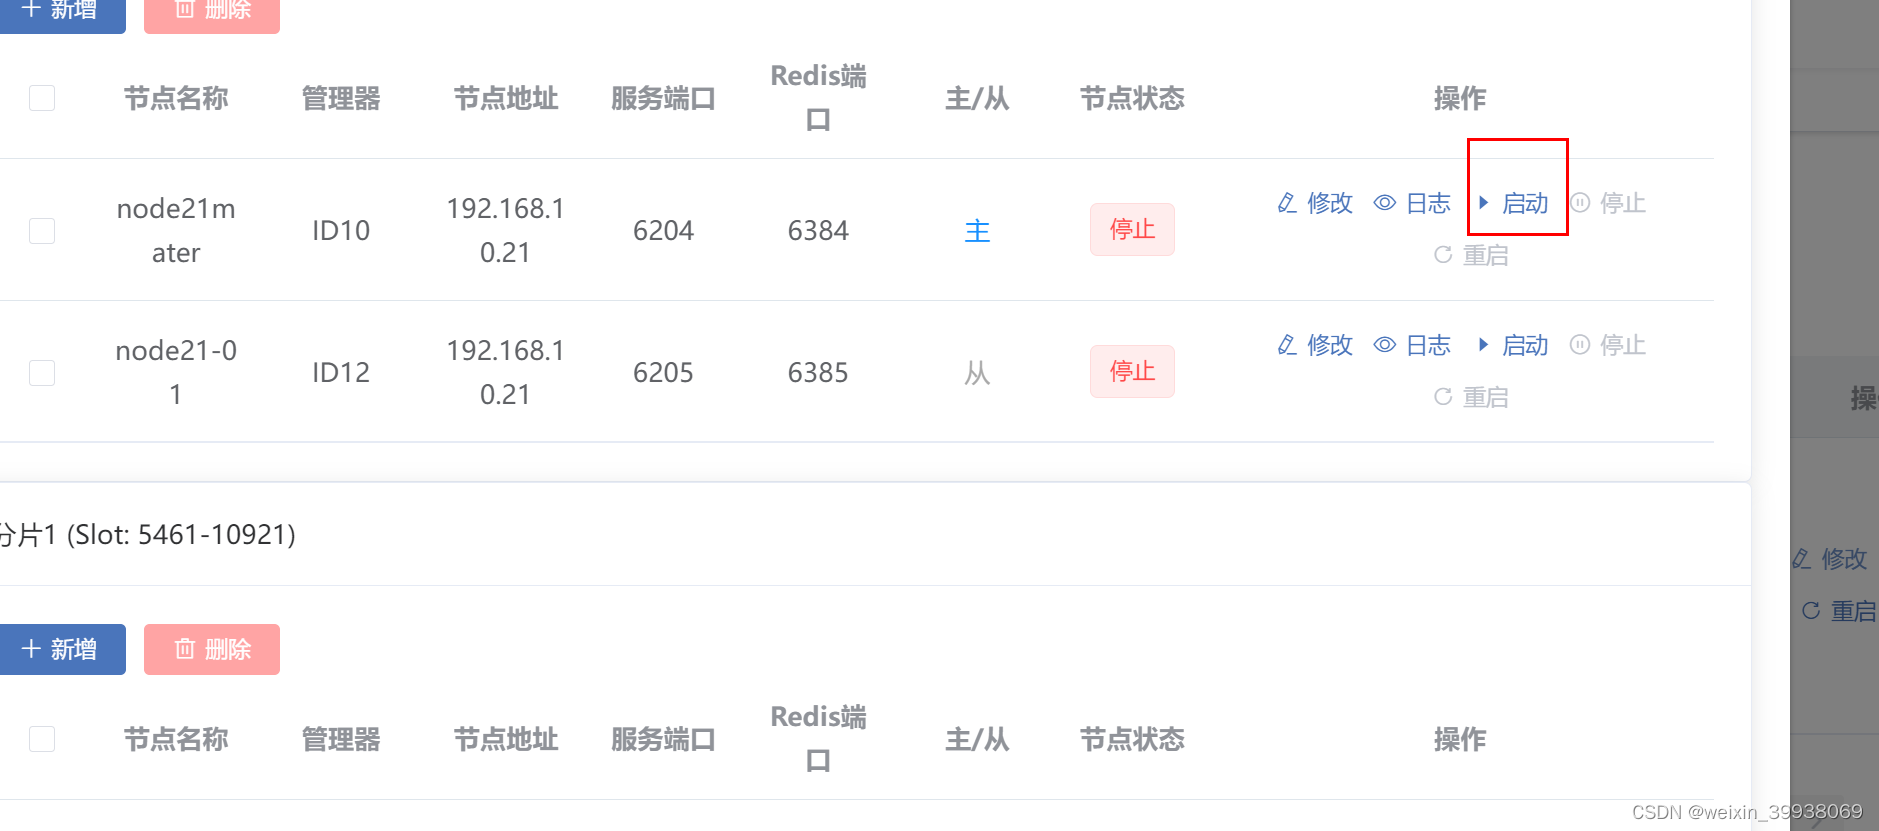Click 停止 action for node21-01 row
The height and width of the screenshot is (831, 1879).
pyautogui.click(x=1608, y=345)
